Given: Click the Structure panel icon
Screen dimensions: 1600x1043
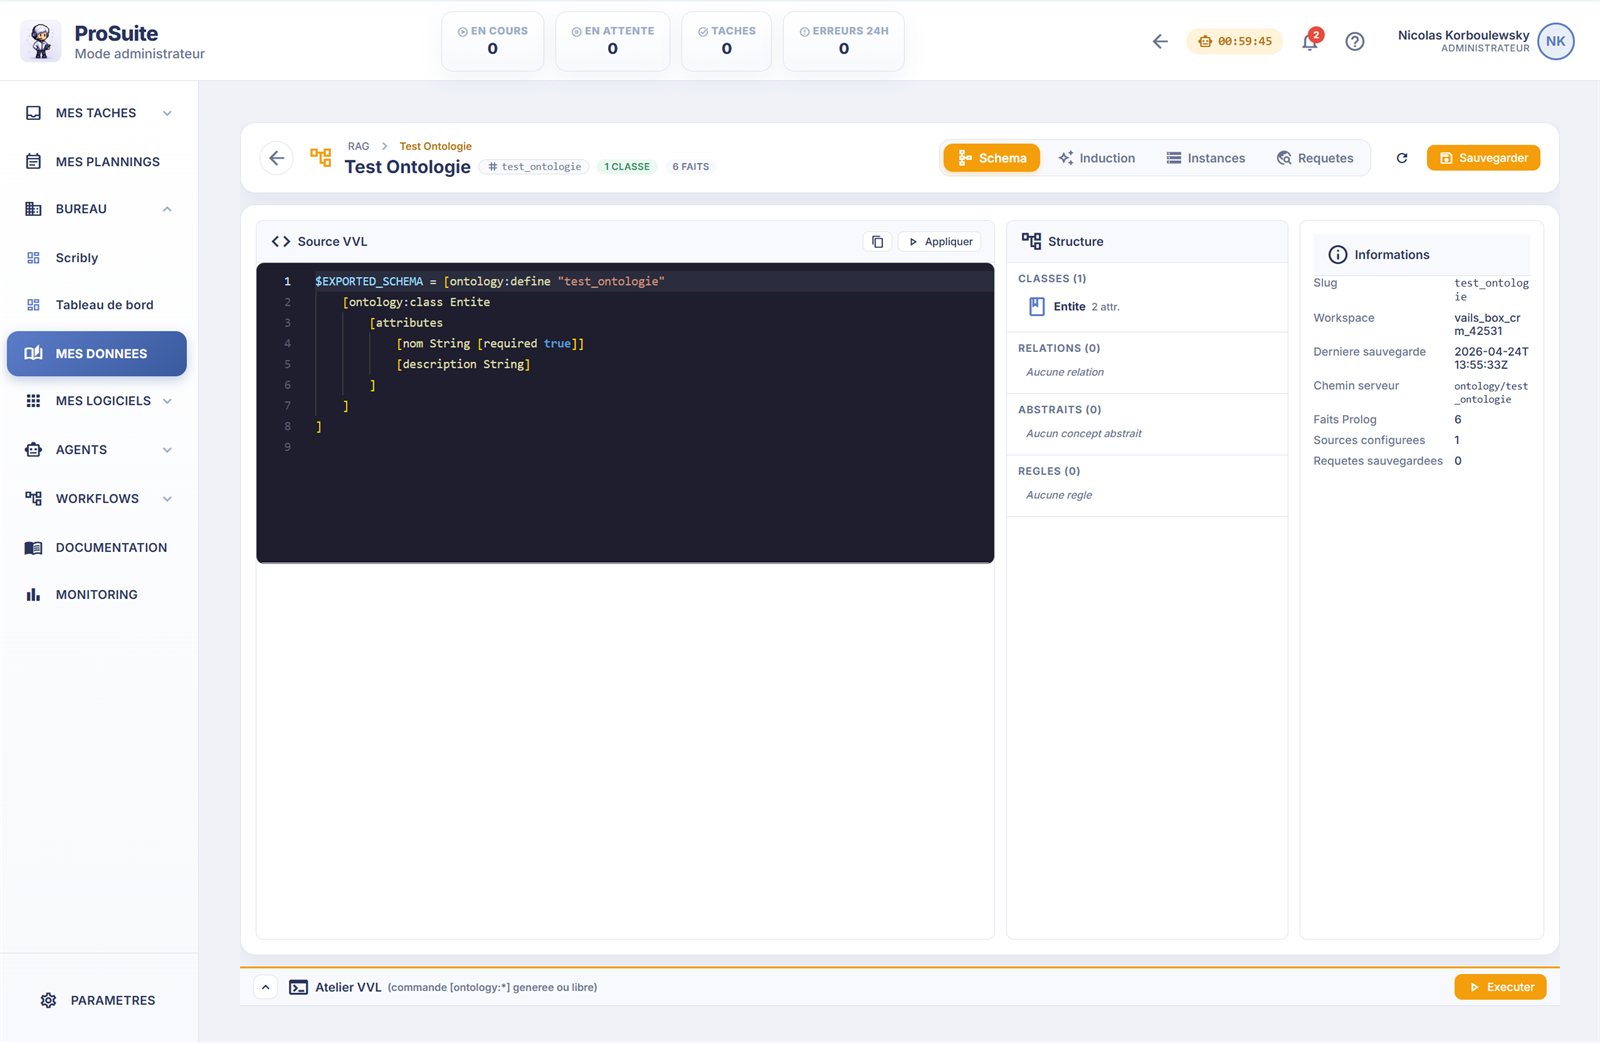Looking at the screenshot, I should (1031, 241).
